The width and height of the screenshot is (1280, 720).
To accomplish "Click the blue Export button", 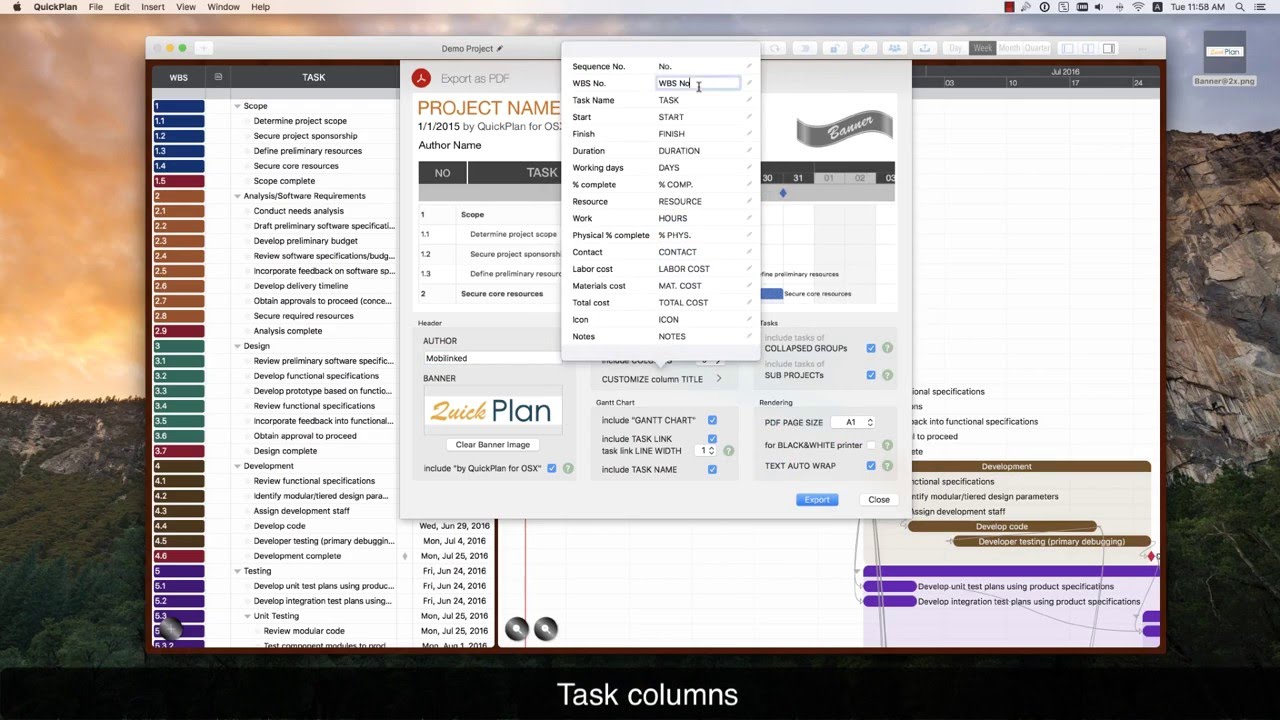I will coord(817,499).
